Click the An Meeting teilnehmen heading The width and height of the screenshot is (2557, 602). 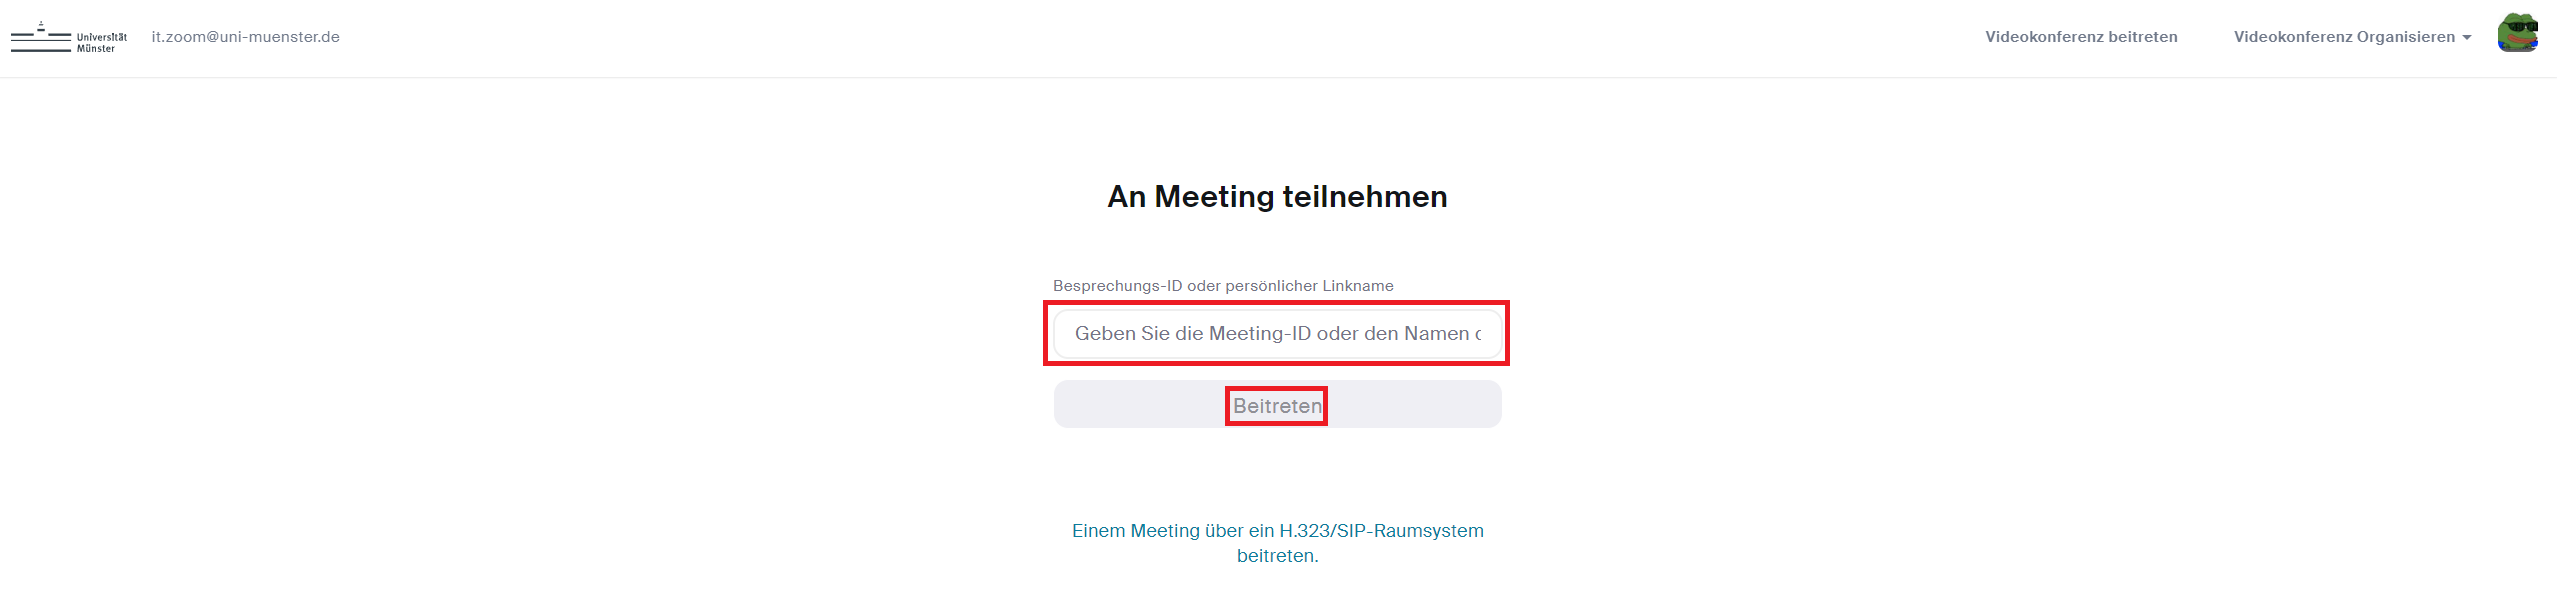coord(1277,197)
